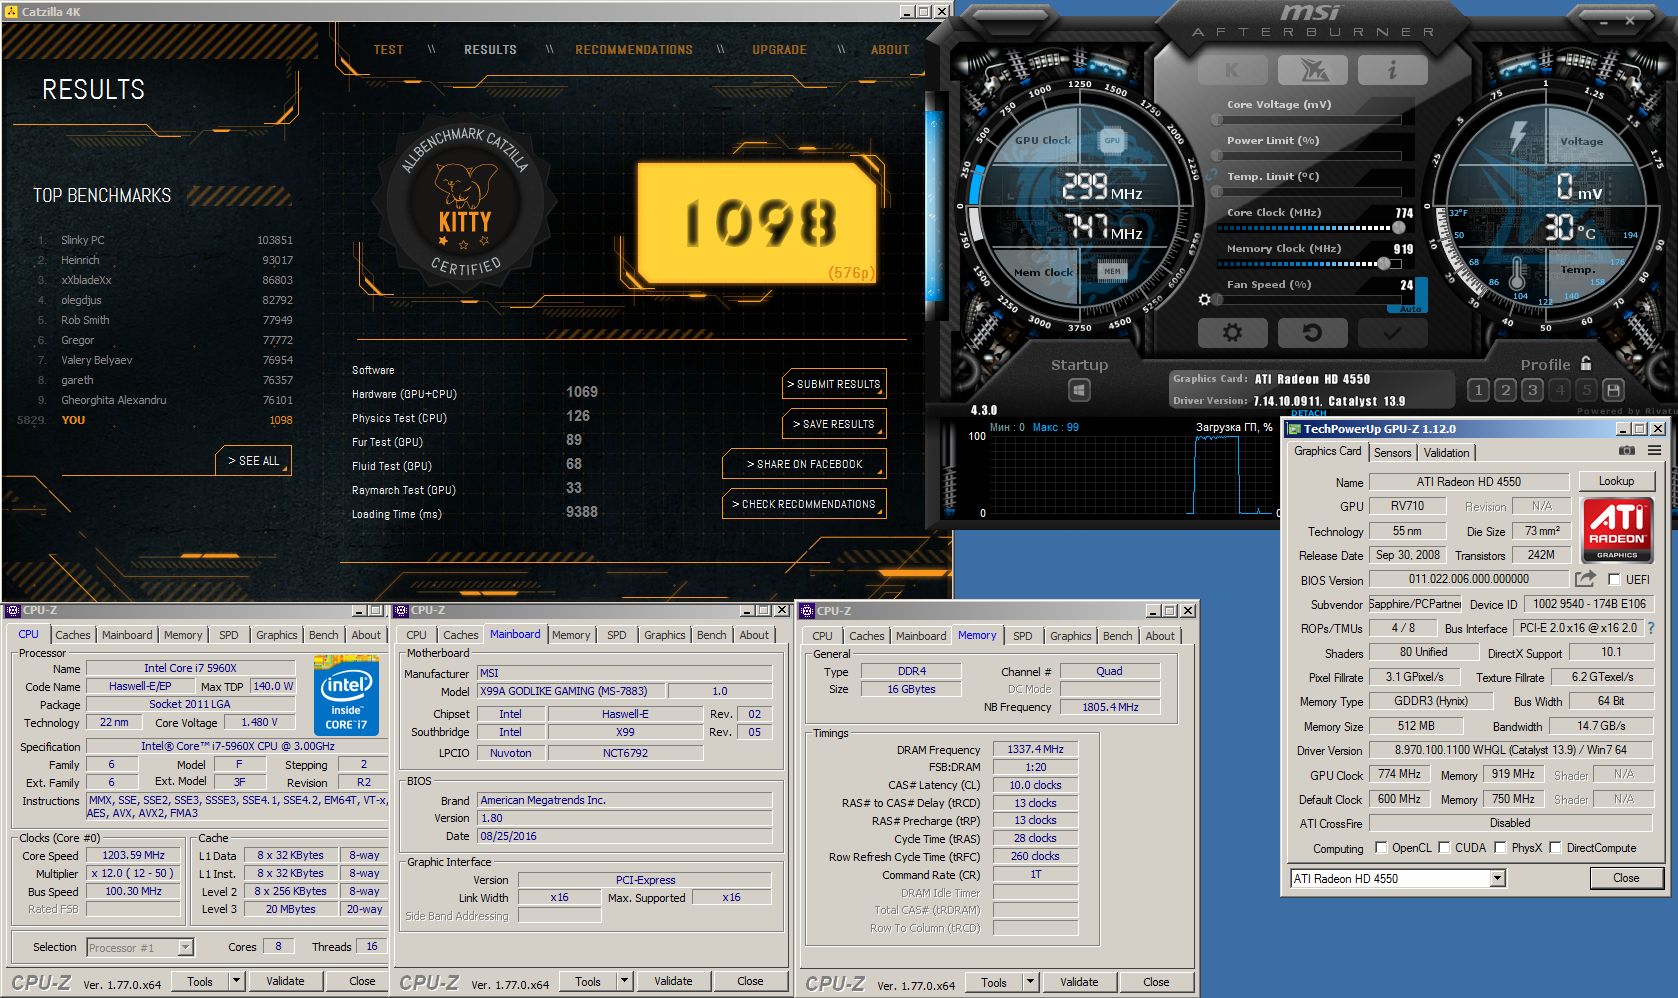This screenshot has width=1678, height=998.
Task: Click the Lookup button in GPU-Z
Action: 1616,481
